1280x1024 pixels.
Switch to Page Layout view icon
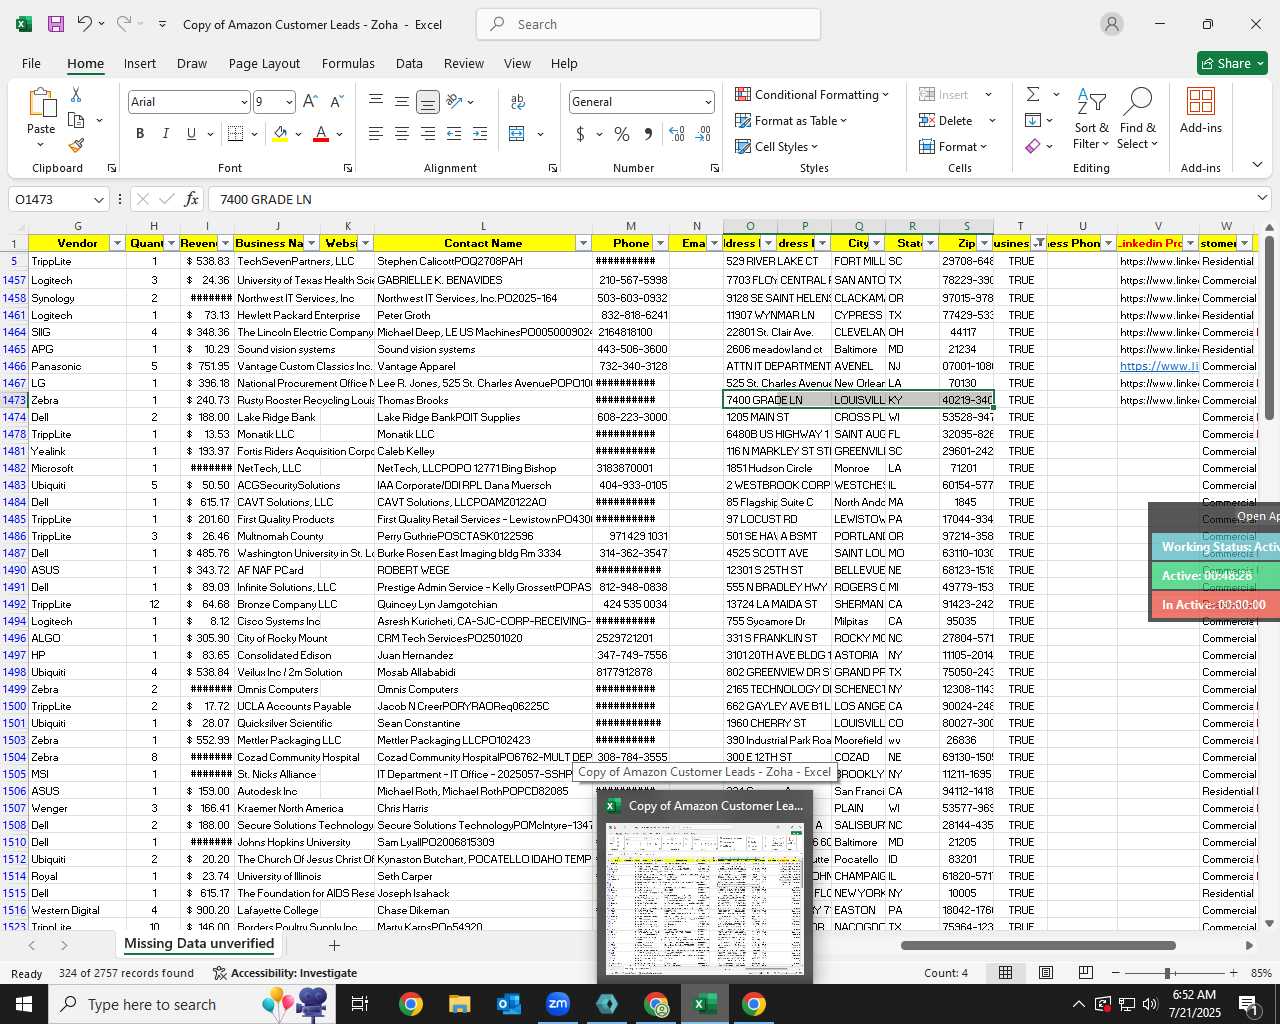pos(1045,973)
